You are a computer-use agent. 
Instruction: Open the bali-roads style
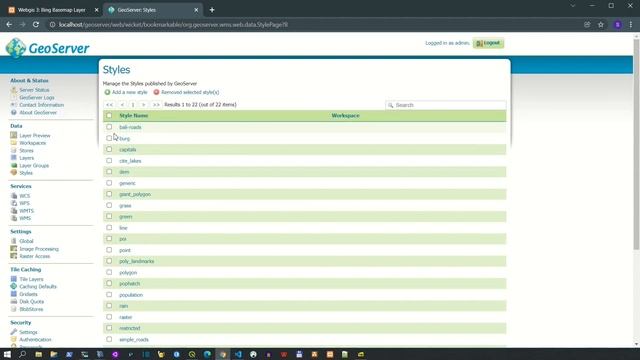[130, 127]
